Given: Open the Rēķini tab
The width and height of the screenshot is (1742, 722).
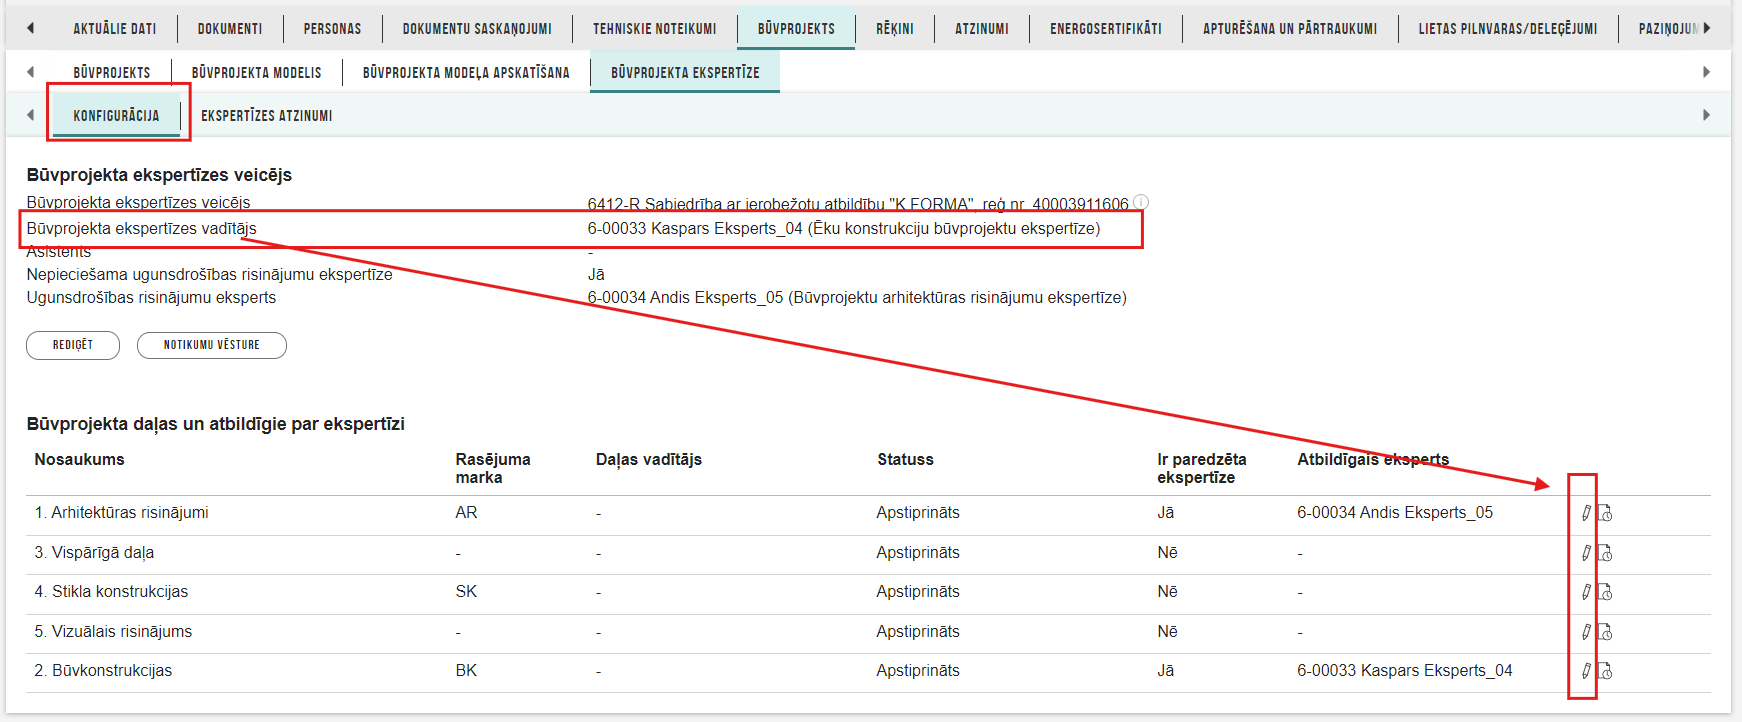Looking at the screenshot, I should point(895,29).
